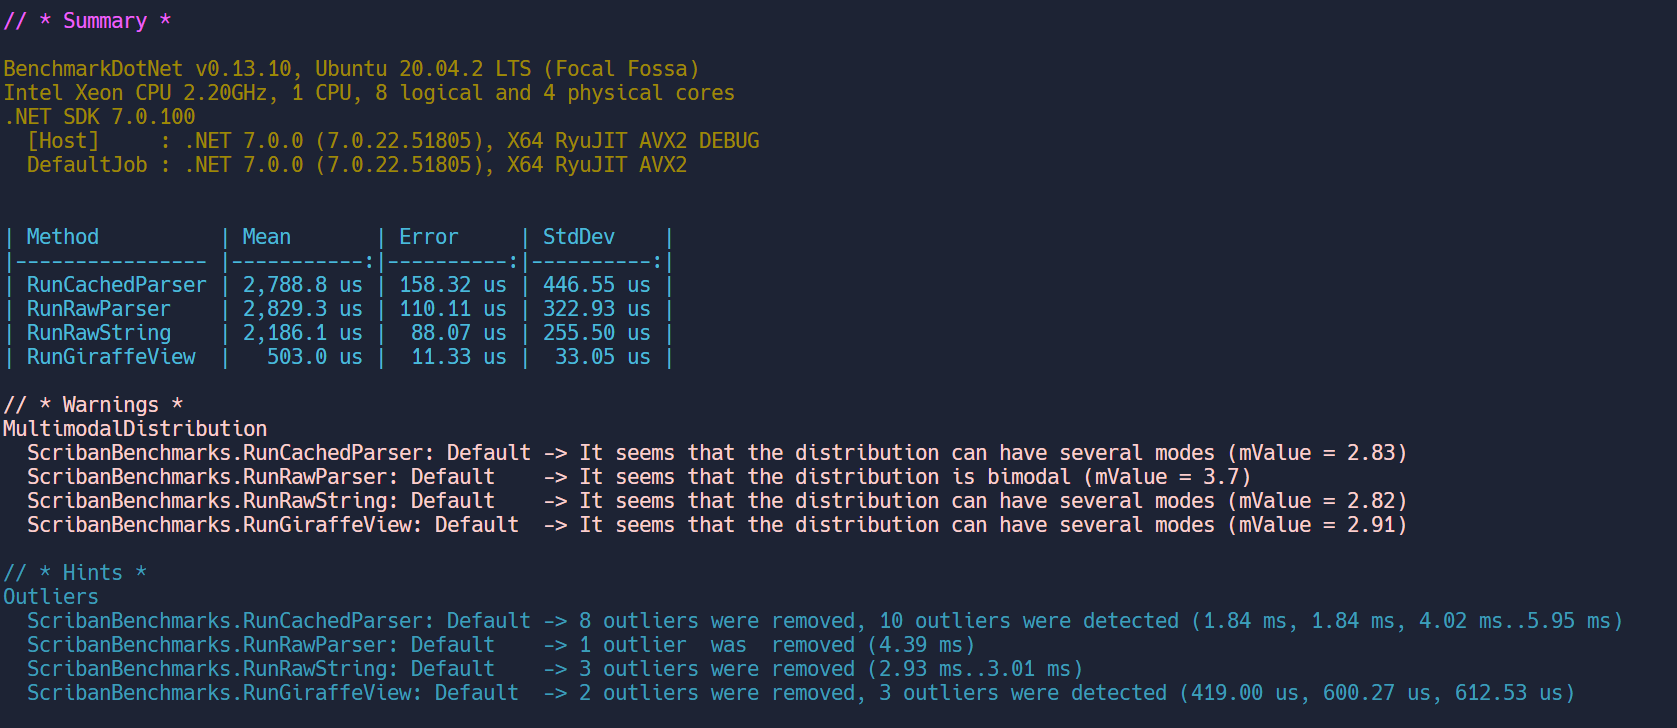This screenshot has height=728, width=1677.
Task: Click RunCachedParser in the results table
Action: click(x=116, y=285)
